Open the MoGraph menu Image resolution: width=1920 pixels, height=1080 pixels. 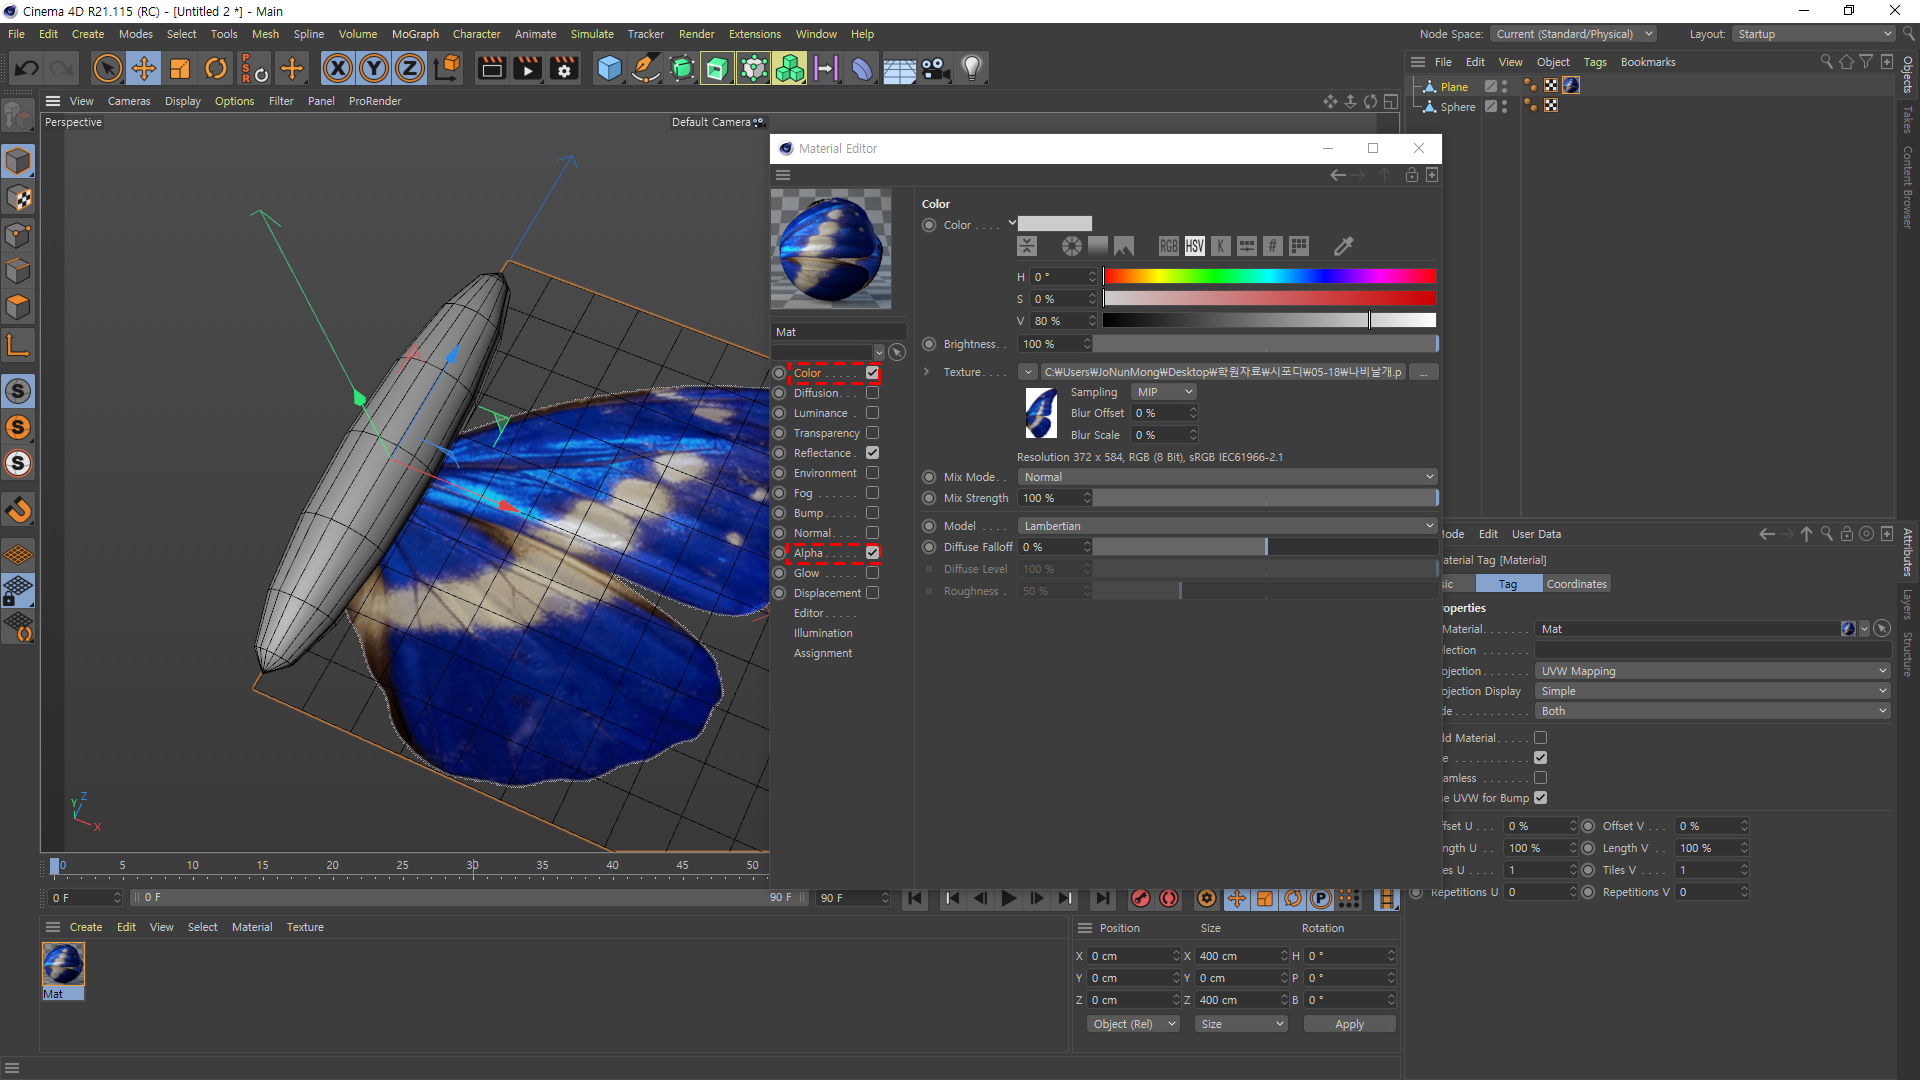(x=415, y=34)
